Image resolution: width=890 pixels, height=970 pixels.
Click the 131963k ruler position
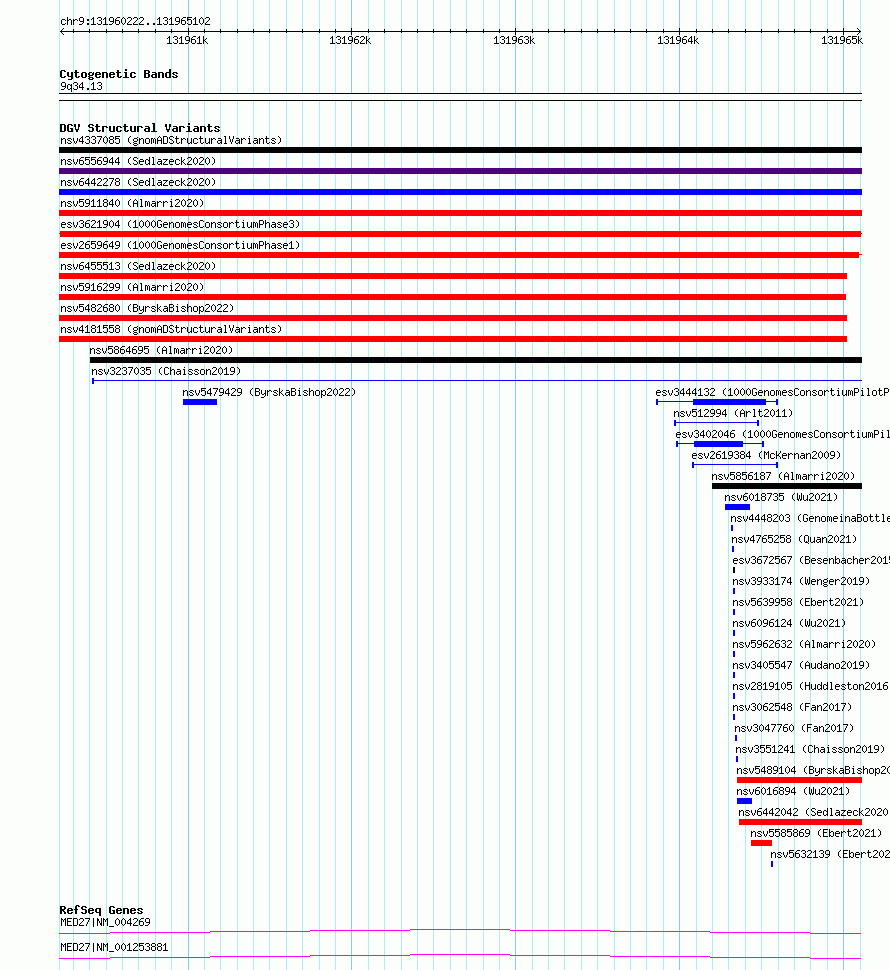(514, 41)
